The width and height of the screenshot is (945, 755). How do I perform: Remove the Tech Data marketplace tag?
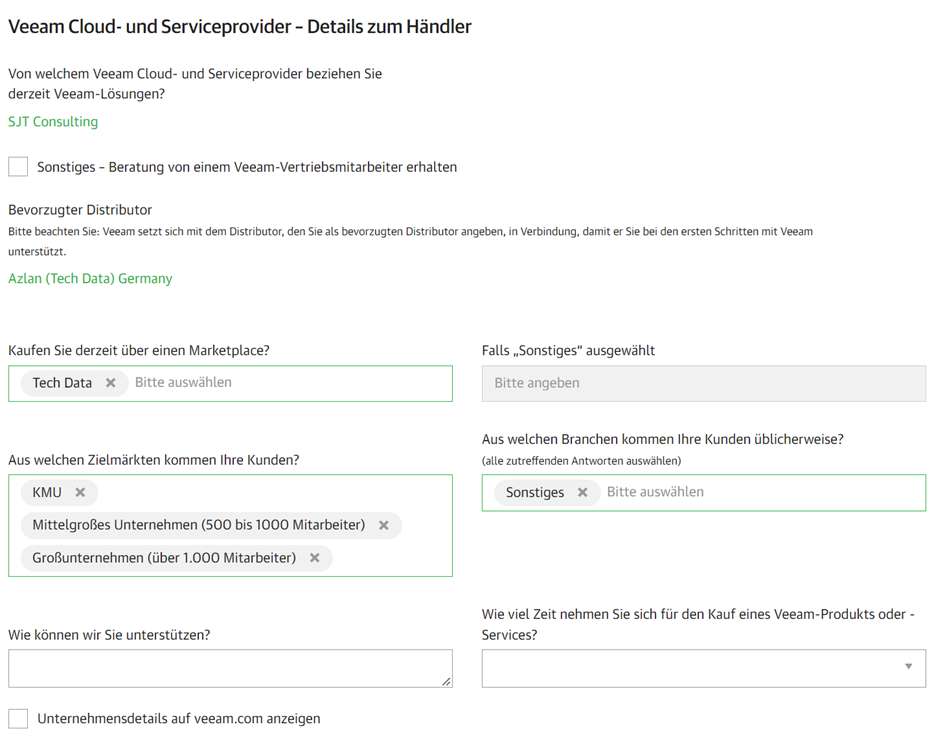pyautogui.click(x=111, y=383)
